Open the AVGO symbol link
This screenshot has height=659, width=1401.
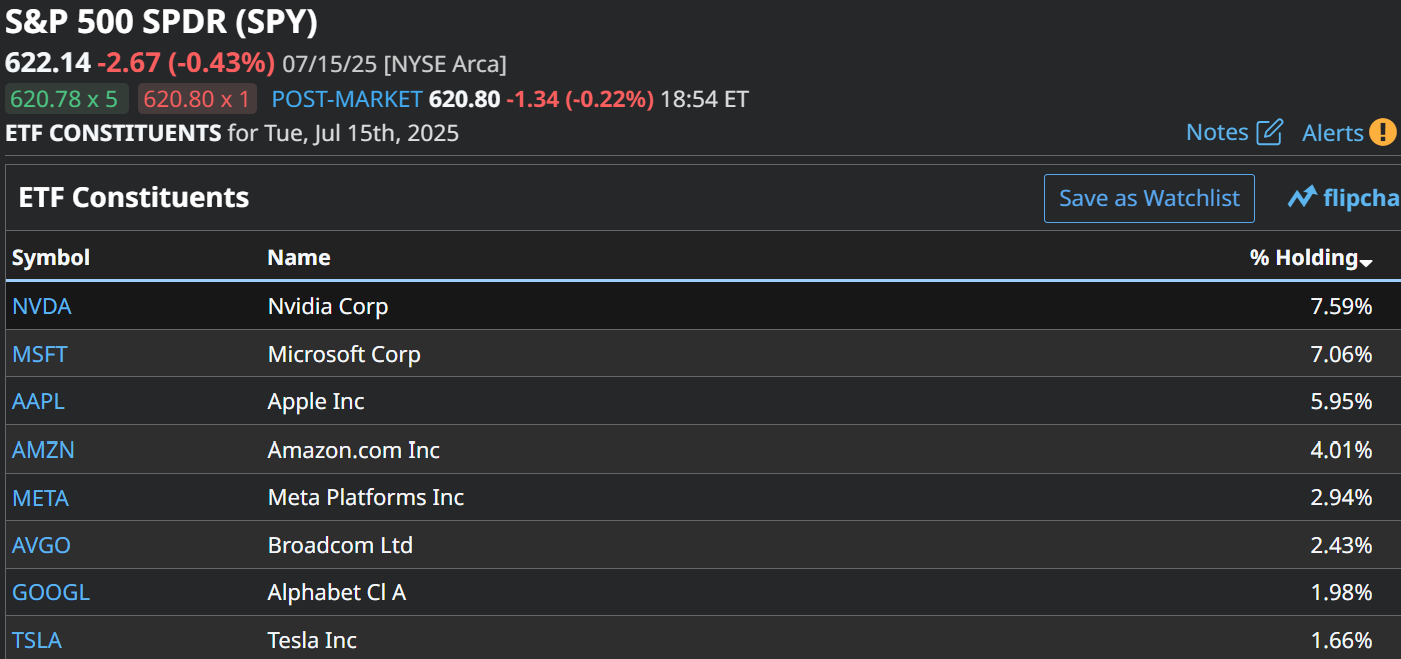pyautogui.click(x=41, y=546)
